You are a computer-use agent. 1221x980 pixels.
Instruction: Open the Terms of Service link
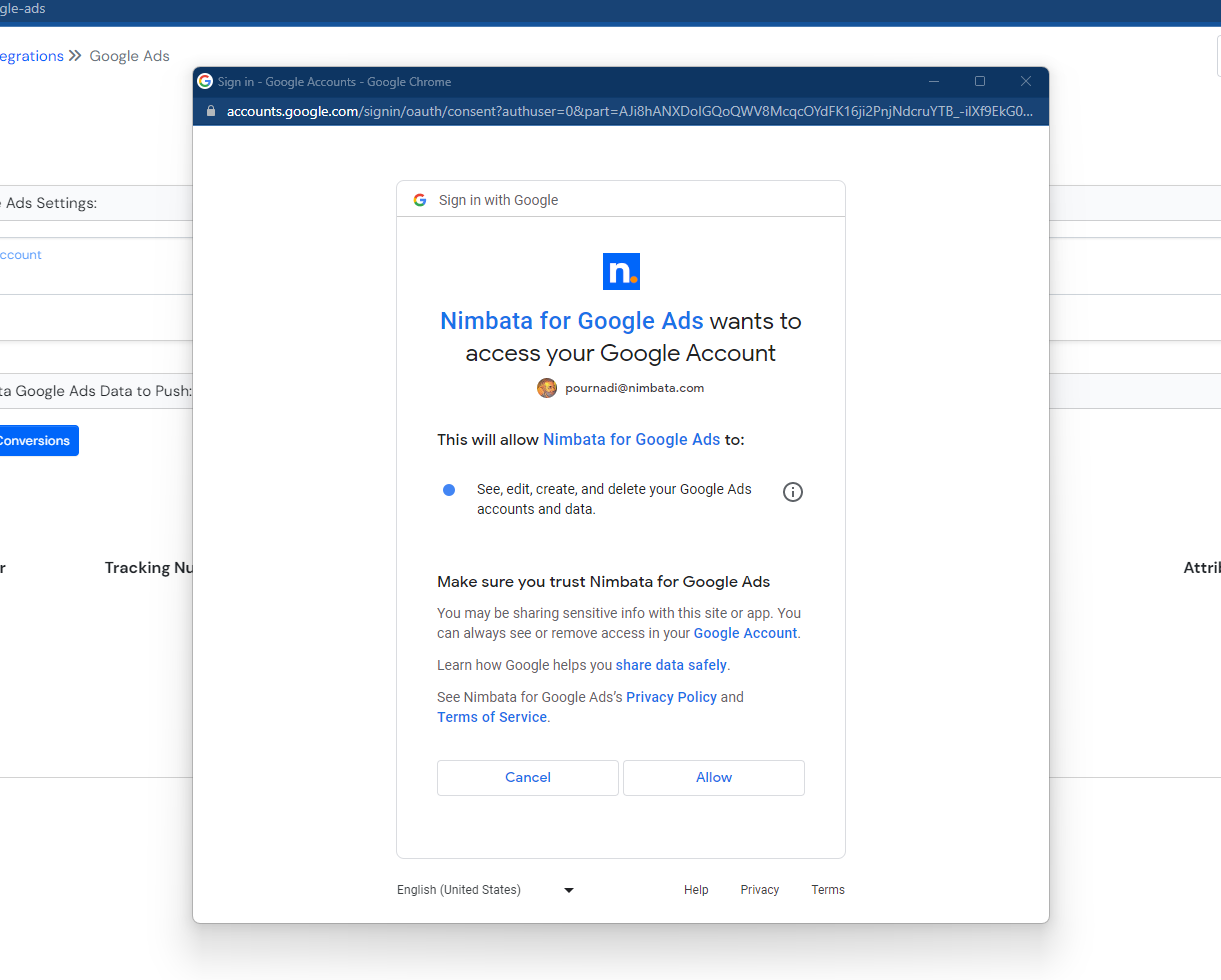click(x=492, y=717)
